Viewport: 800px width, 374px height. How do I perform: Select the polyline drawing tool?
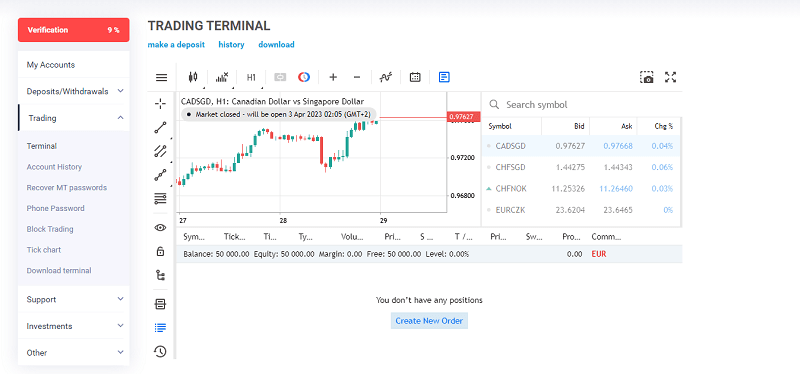tap(160, 175)
